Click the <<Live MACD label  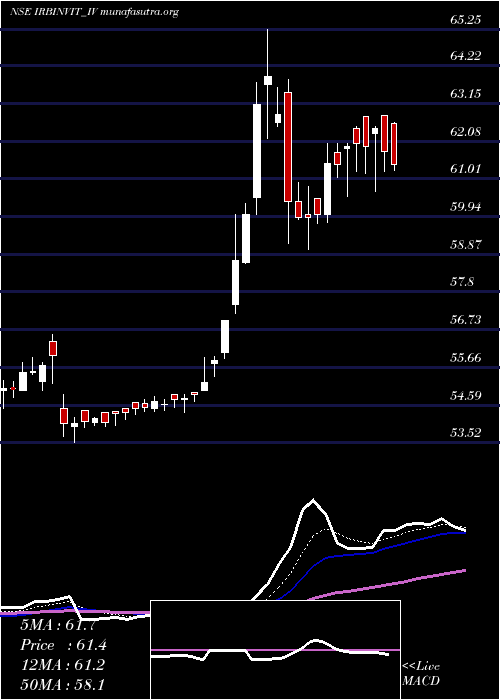tap(421, 674)
